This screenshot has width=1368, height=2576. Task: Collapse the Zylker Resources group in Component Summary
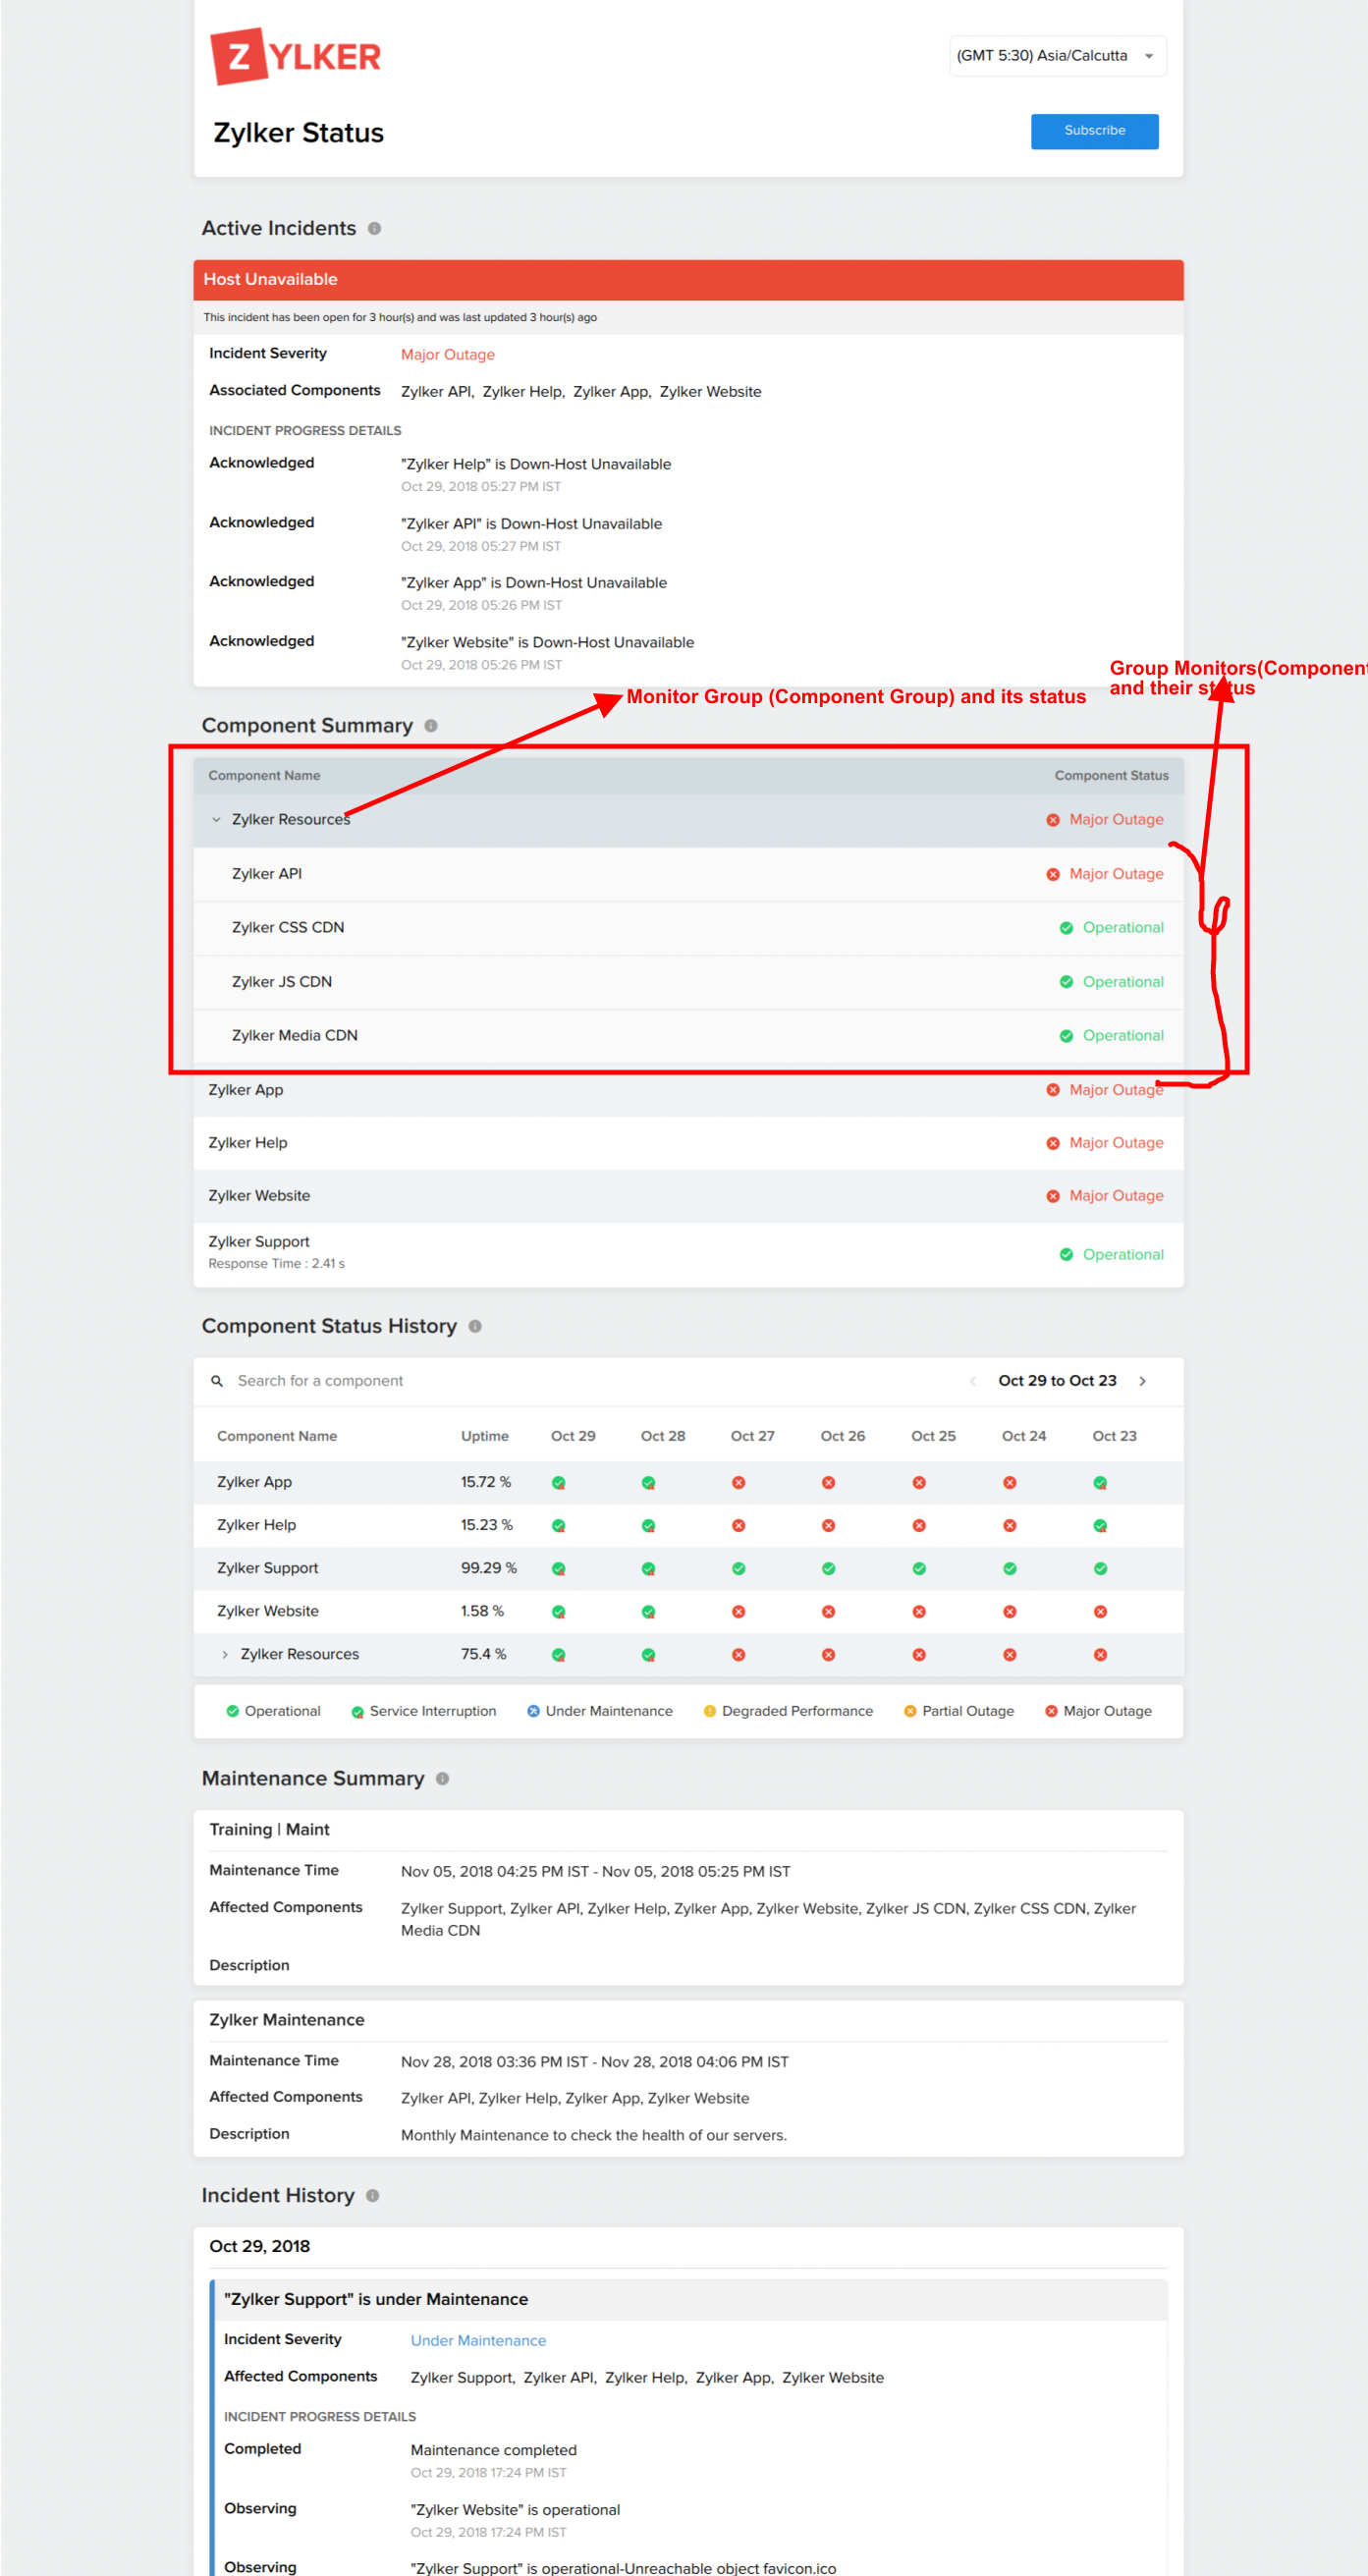[x=216, y=819]
